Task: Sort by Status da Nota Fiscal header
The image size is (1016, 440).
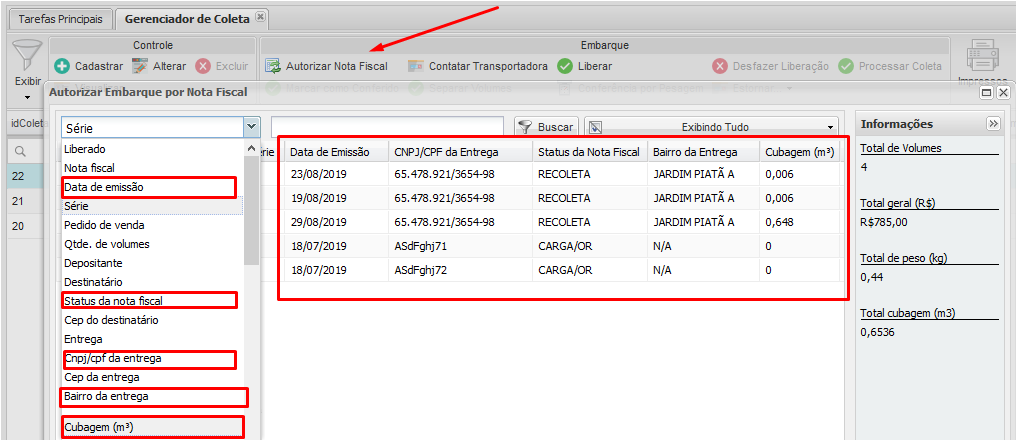Action: point(590,152)
